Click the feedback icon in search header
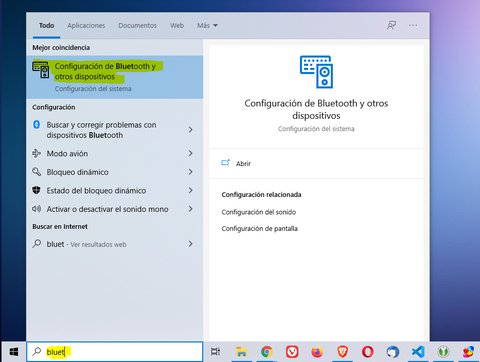 (391, 25)
